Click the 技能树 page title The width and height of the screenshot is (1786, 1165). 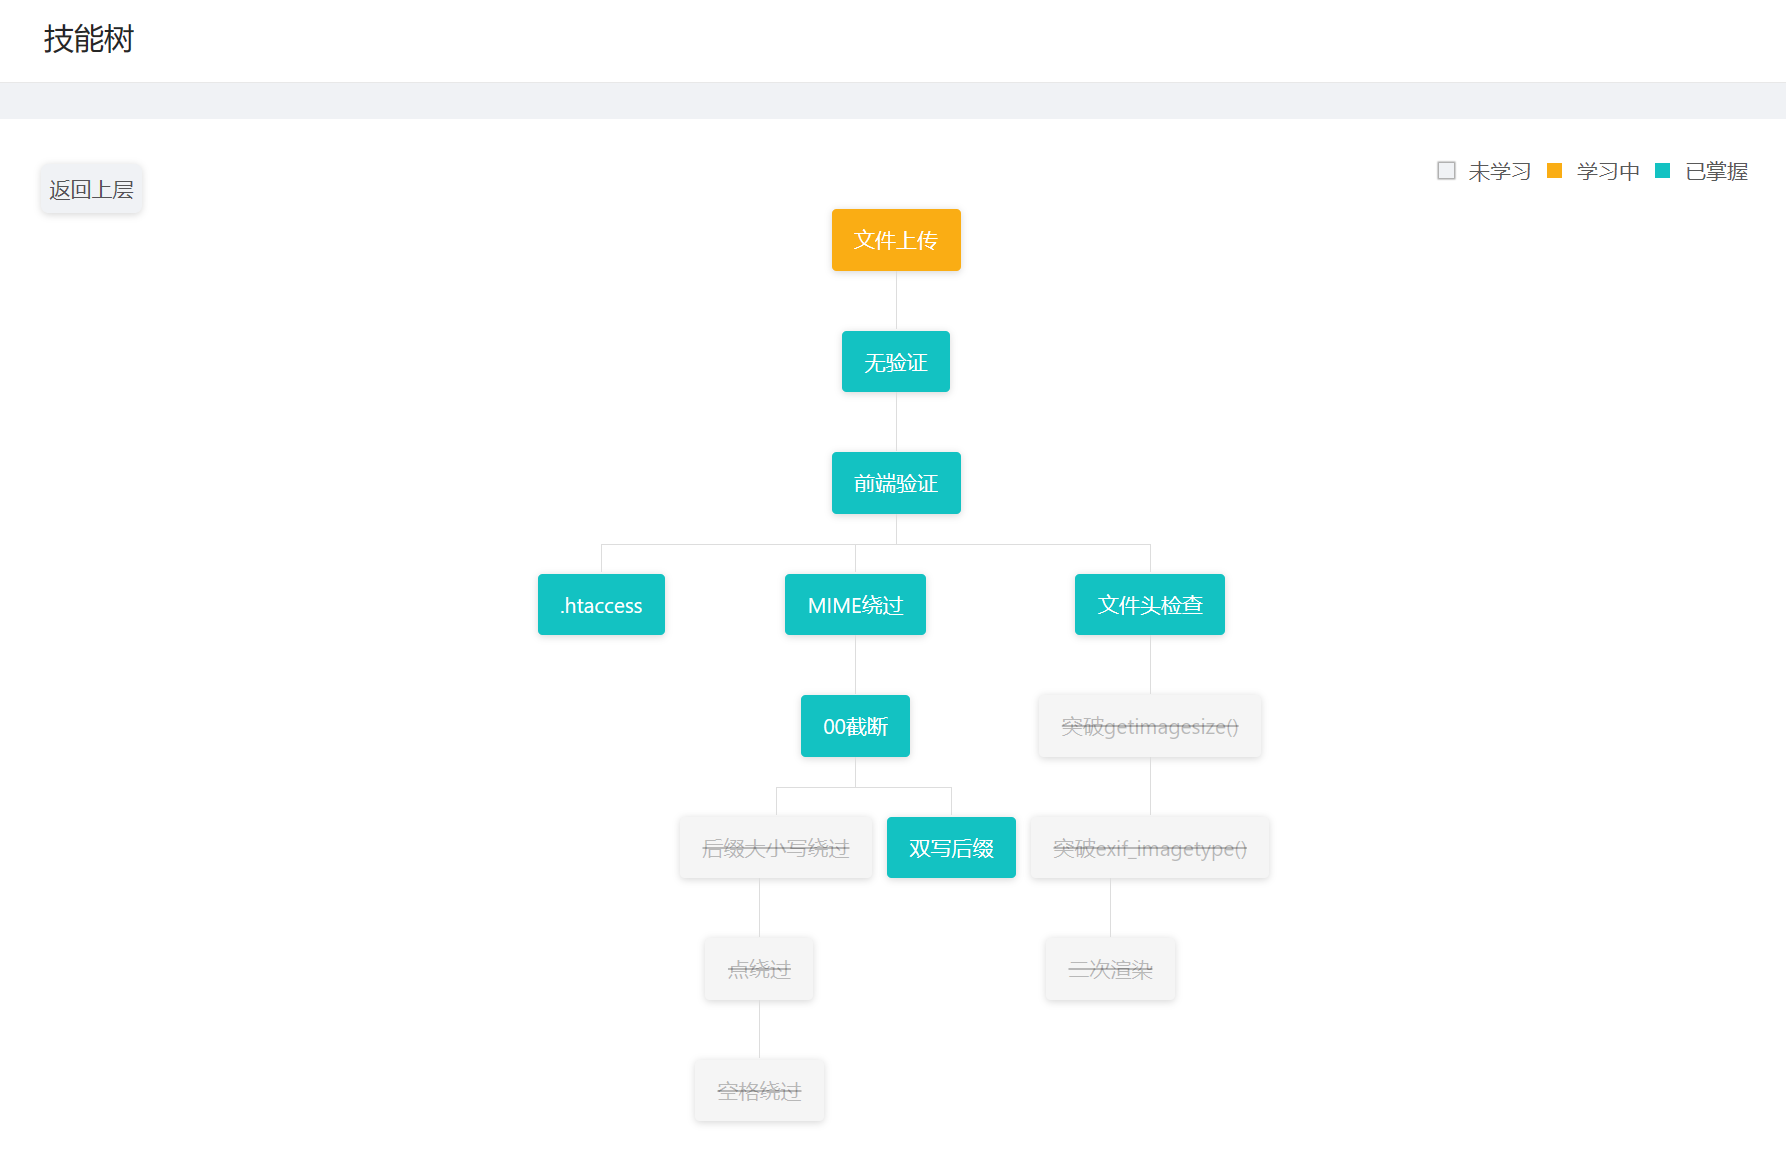89,39
